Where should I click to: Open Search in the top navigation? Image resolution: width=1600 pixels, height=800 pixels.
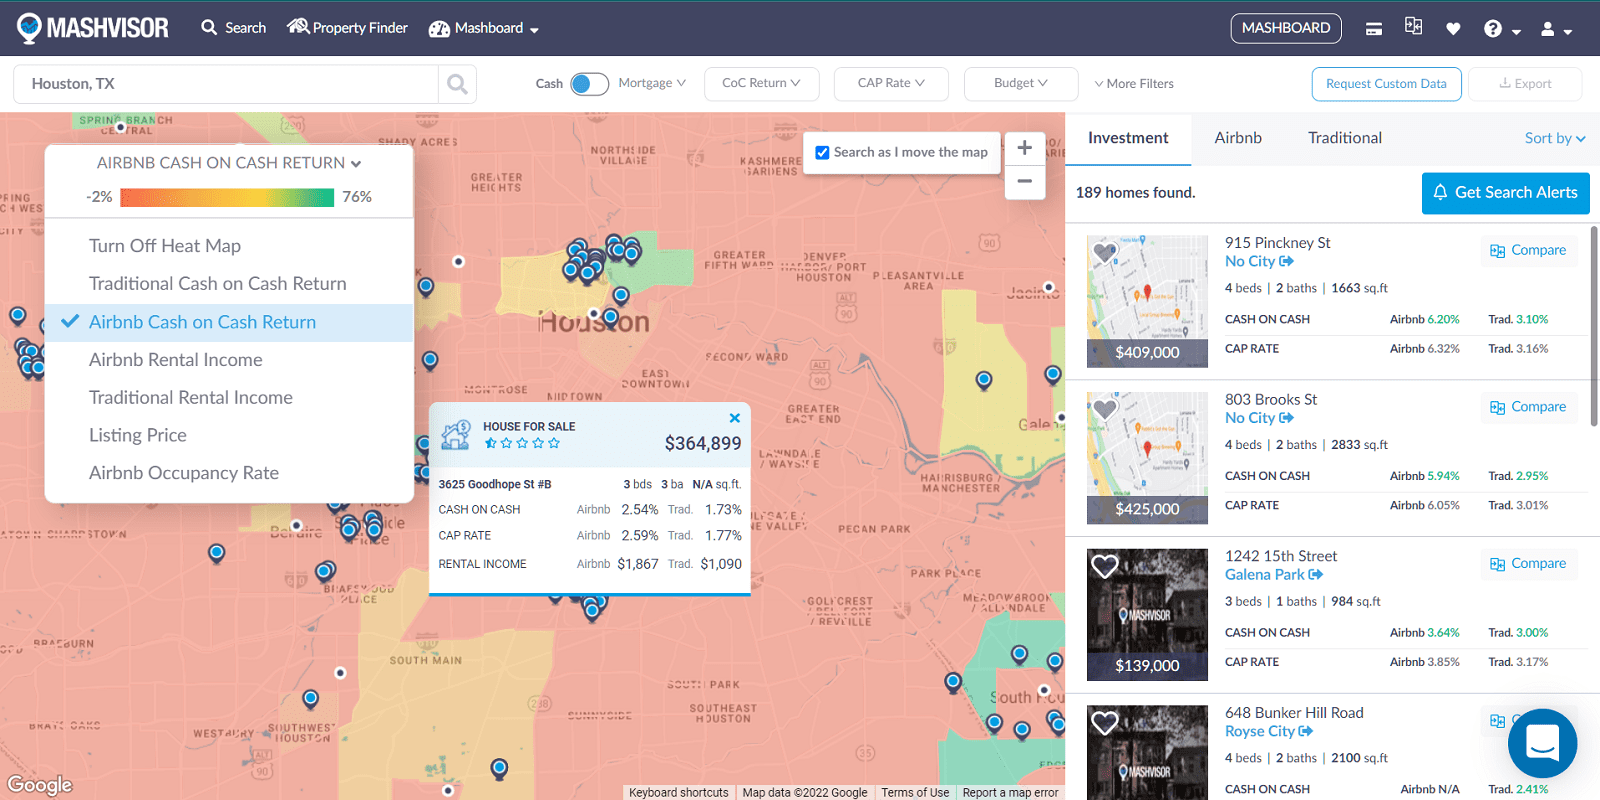point(233,28)
